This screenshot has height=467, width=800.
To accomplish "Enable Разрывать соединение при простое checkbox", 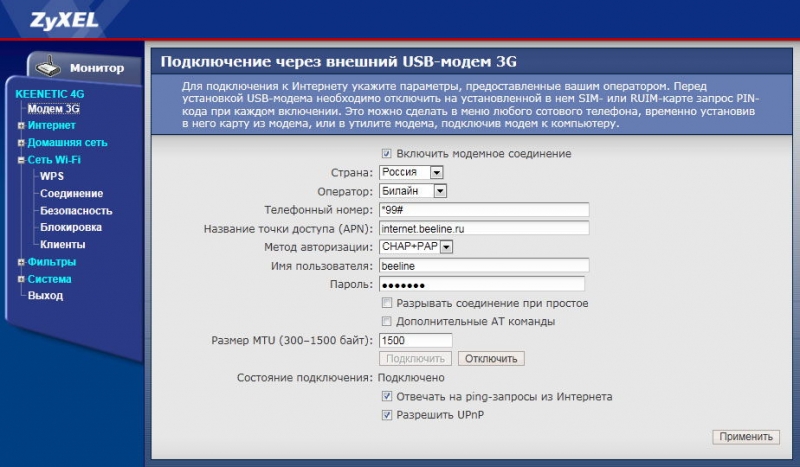I will (387, 303).
